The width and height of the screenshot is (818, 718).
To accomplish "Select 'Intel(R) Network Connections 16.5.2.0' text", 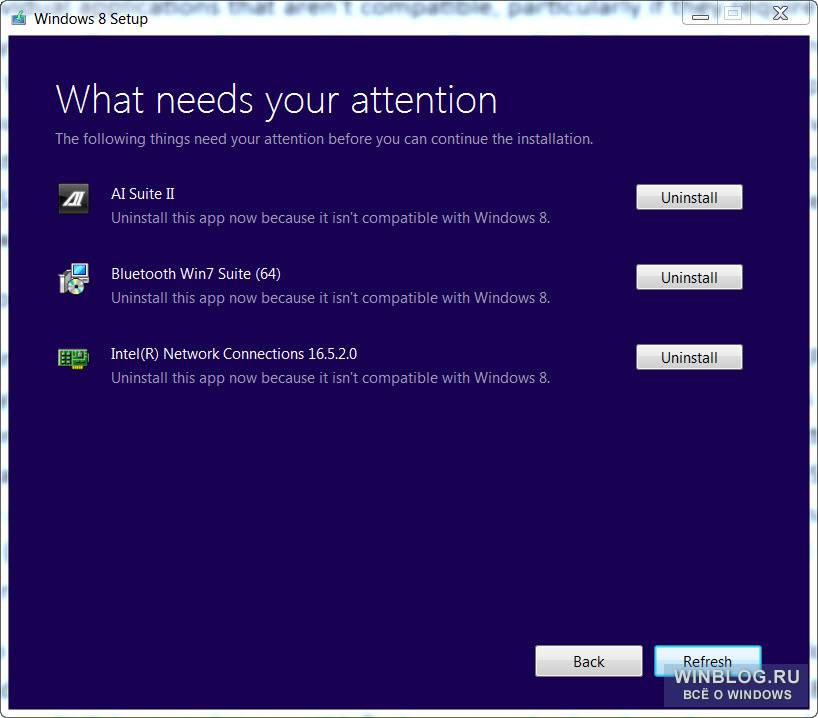I will tap(234, 354).
